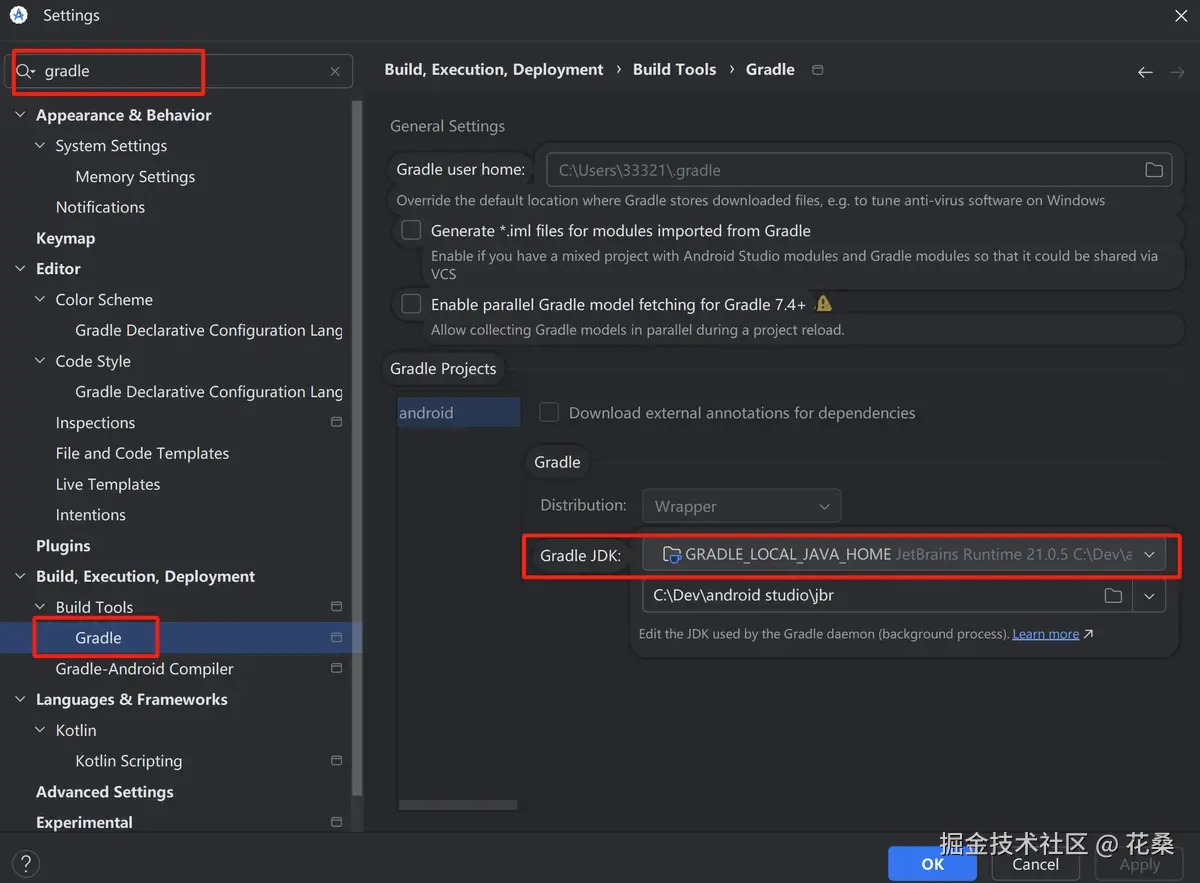The width and height of the screenshot is (1200, 883).
Task: Select Gradle under Build Tools
Action: 98,638
